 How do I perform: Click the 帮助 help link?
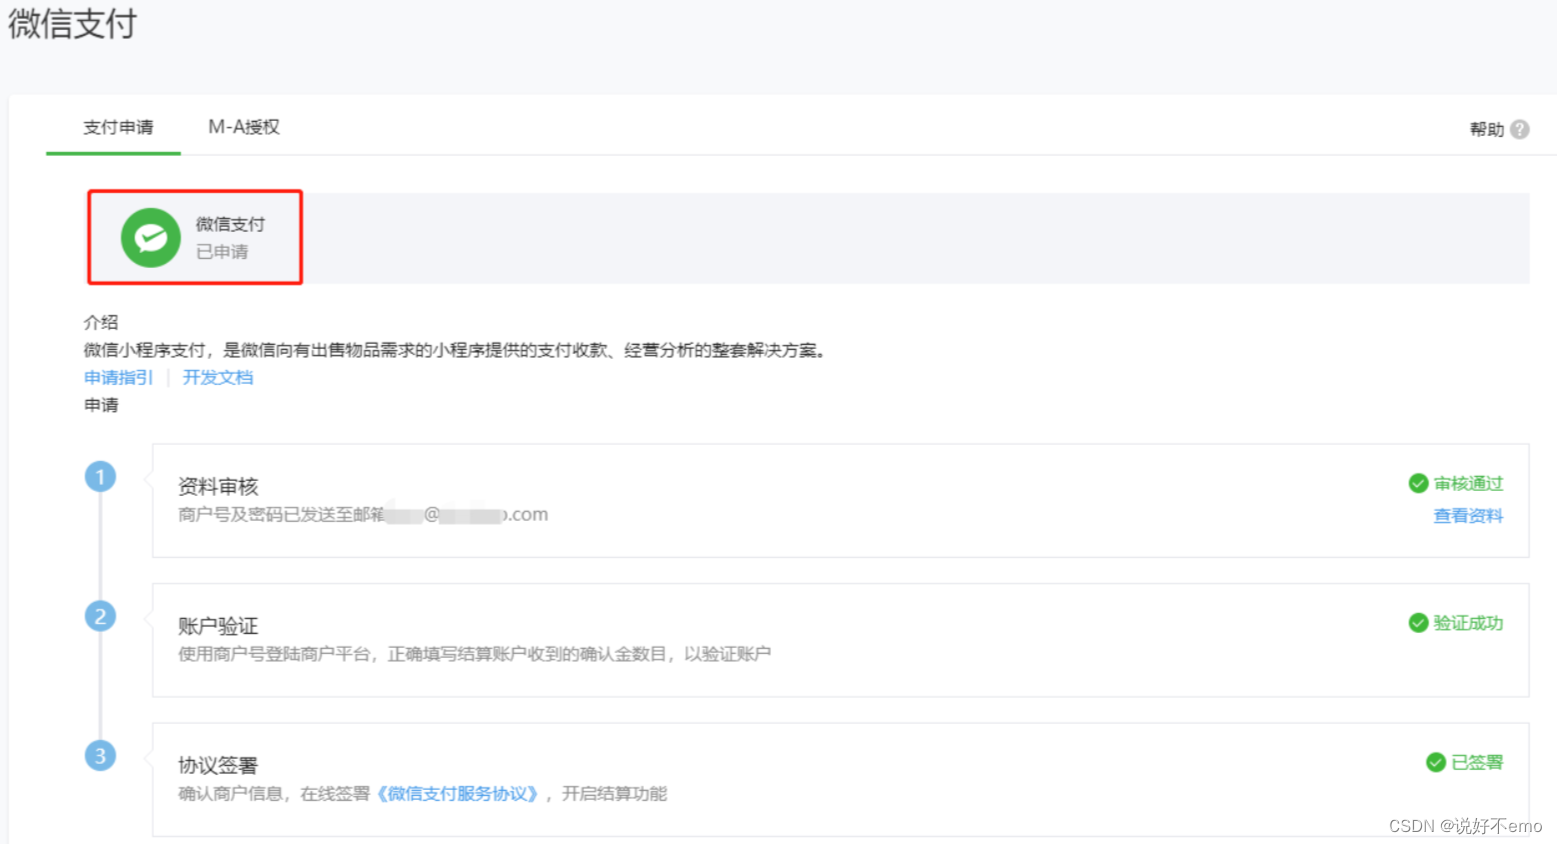point(1487,129)
